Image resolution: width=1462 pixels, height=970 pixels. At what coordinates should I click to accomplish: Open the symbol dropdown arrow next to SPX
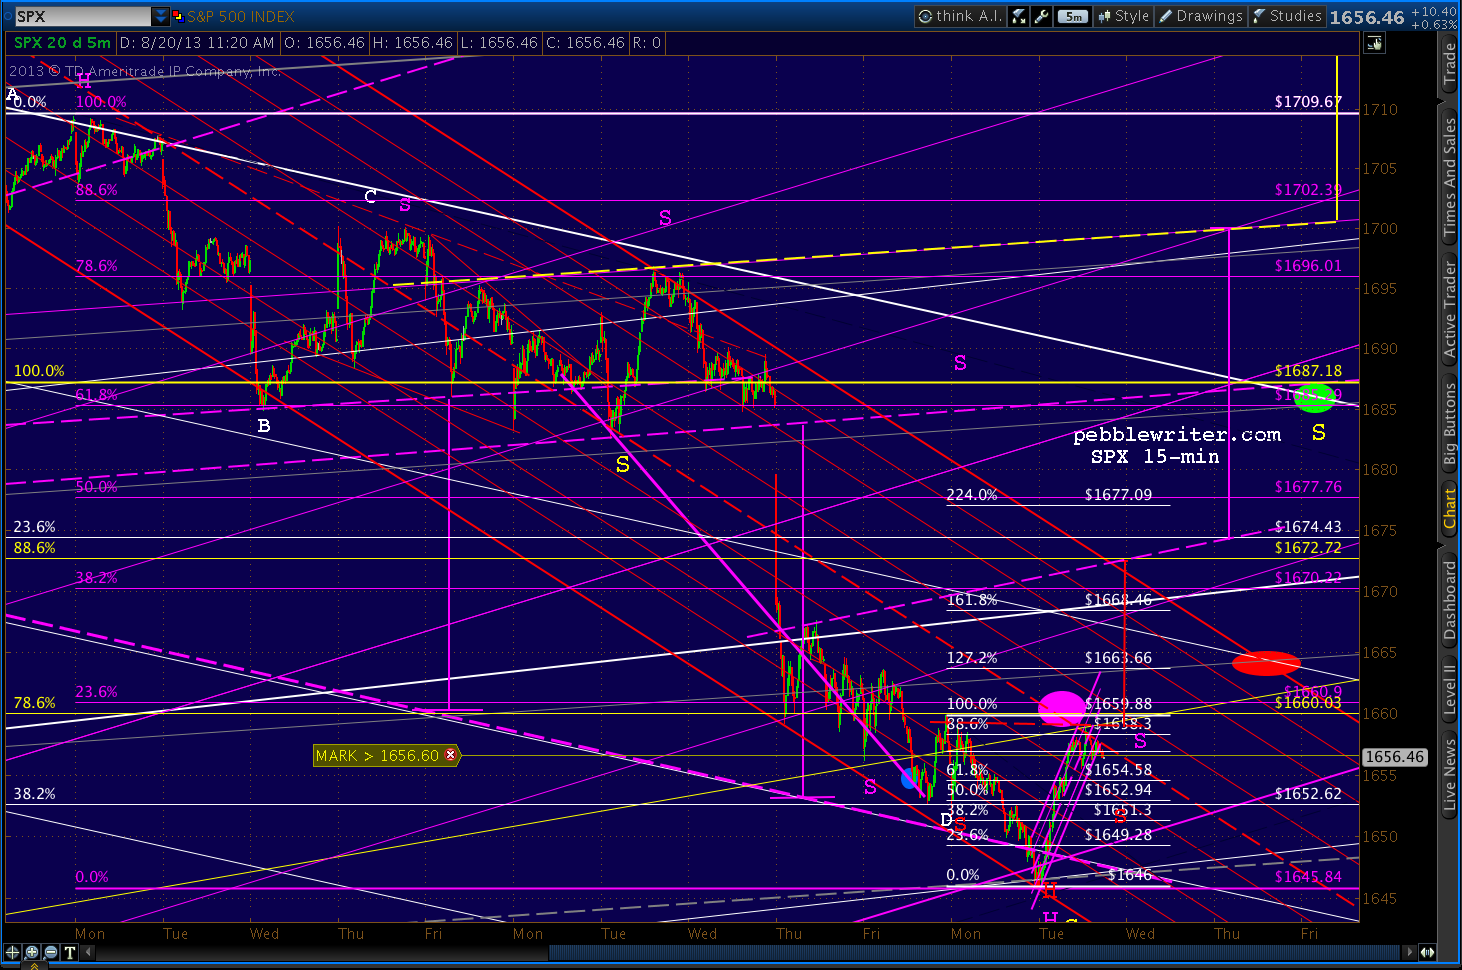tap(161, 17)
